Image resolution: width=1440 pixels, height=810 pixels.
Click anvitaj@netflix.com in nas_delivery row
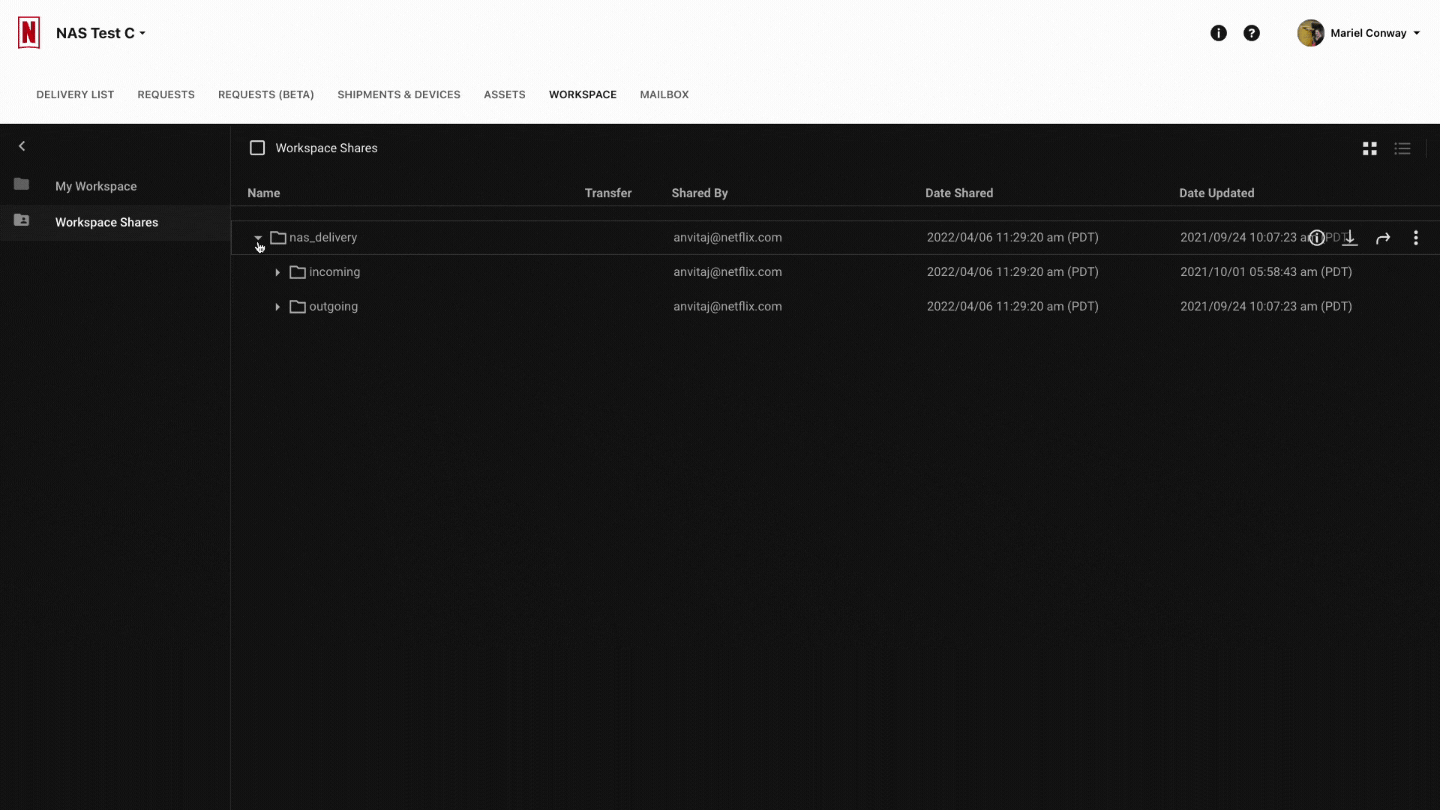tap(727, 238)
